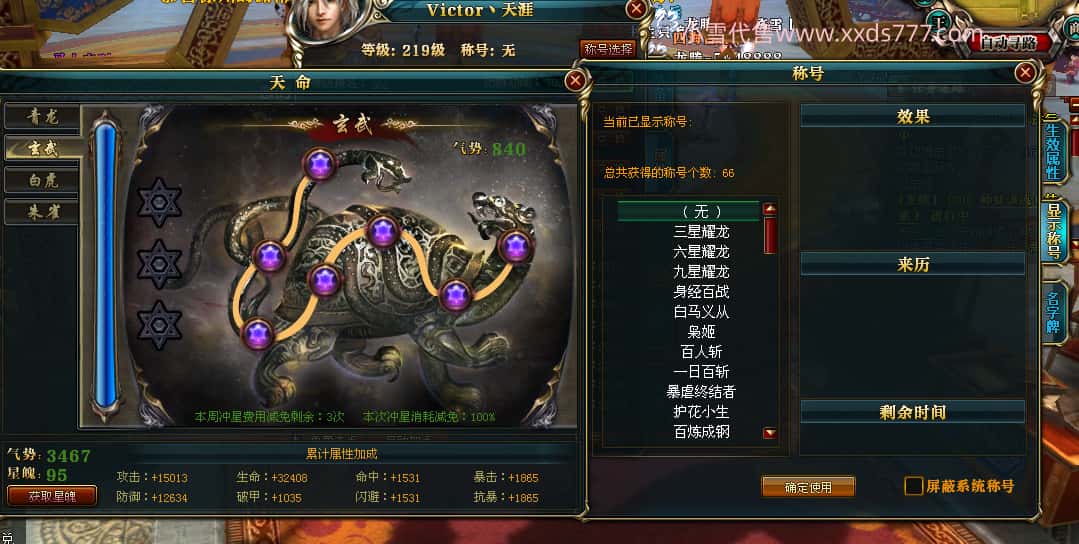Select the top empty hexagram star slot
Viewport: 1079px width, 544px height.
tap(160, 202)
